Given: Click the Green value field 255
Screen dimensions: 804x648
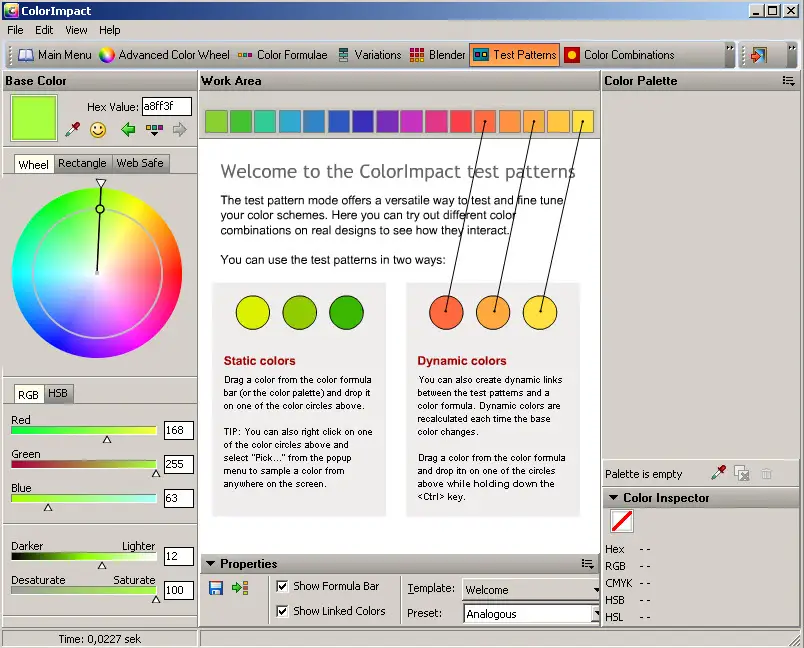Looking at the screenshot, I should point(178,464).
